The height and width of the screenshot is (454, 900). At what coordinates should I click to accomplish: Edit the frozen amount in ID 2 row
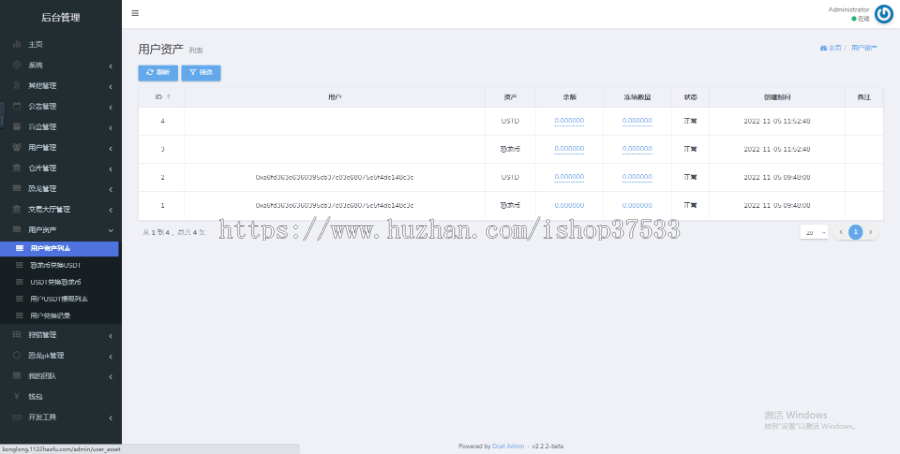click(637, 177)
